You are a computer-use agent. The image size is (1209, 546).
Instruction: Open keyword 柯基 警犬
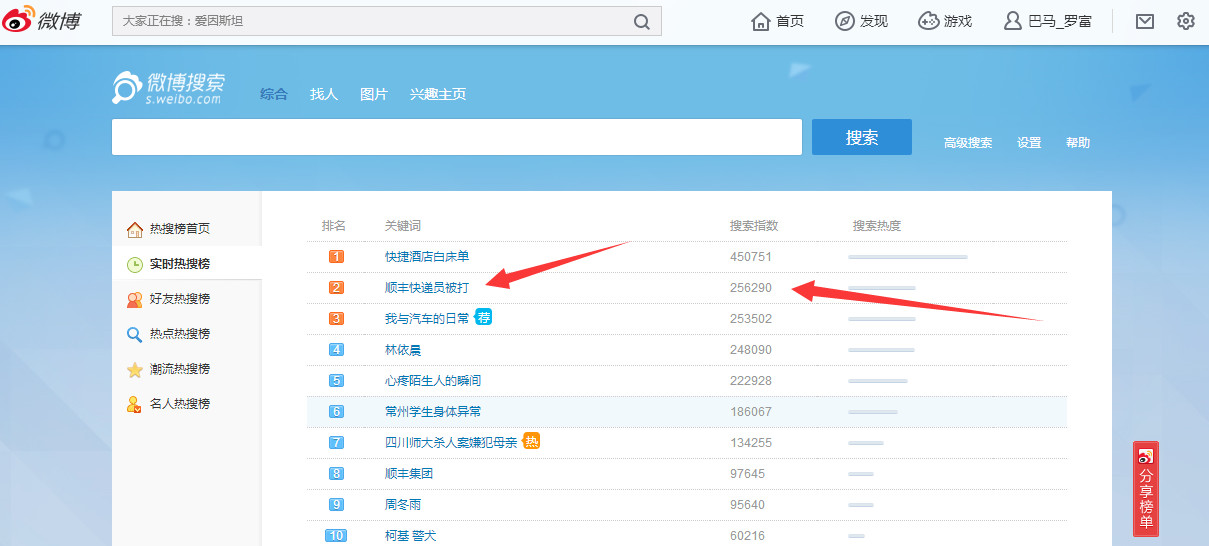click(x=411, y=536)
